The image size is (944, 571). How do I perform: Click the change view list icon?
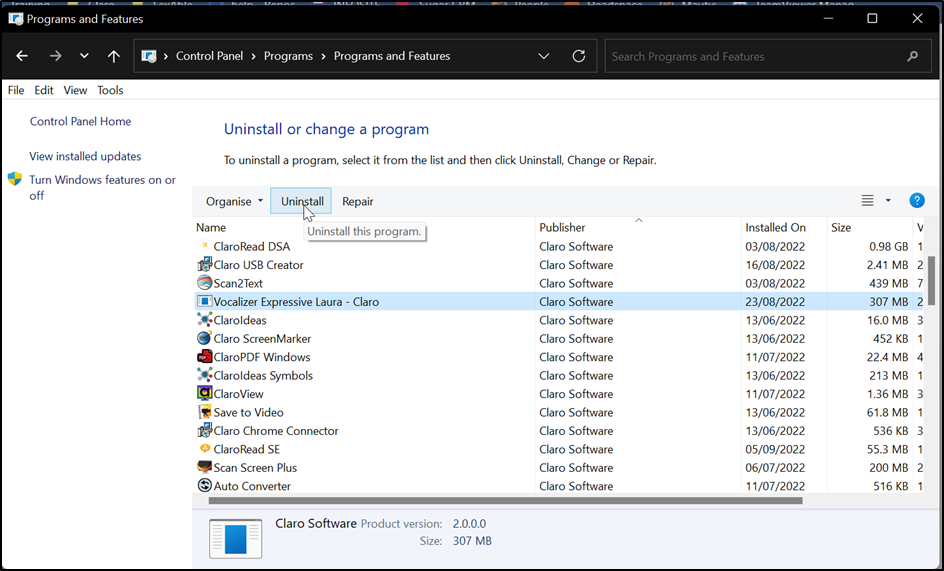(x=867, y=201)
